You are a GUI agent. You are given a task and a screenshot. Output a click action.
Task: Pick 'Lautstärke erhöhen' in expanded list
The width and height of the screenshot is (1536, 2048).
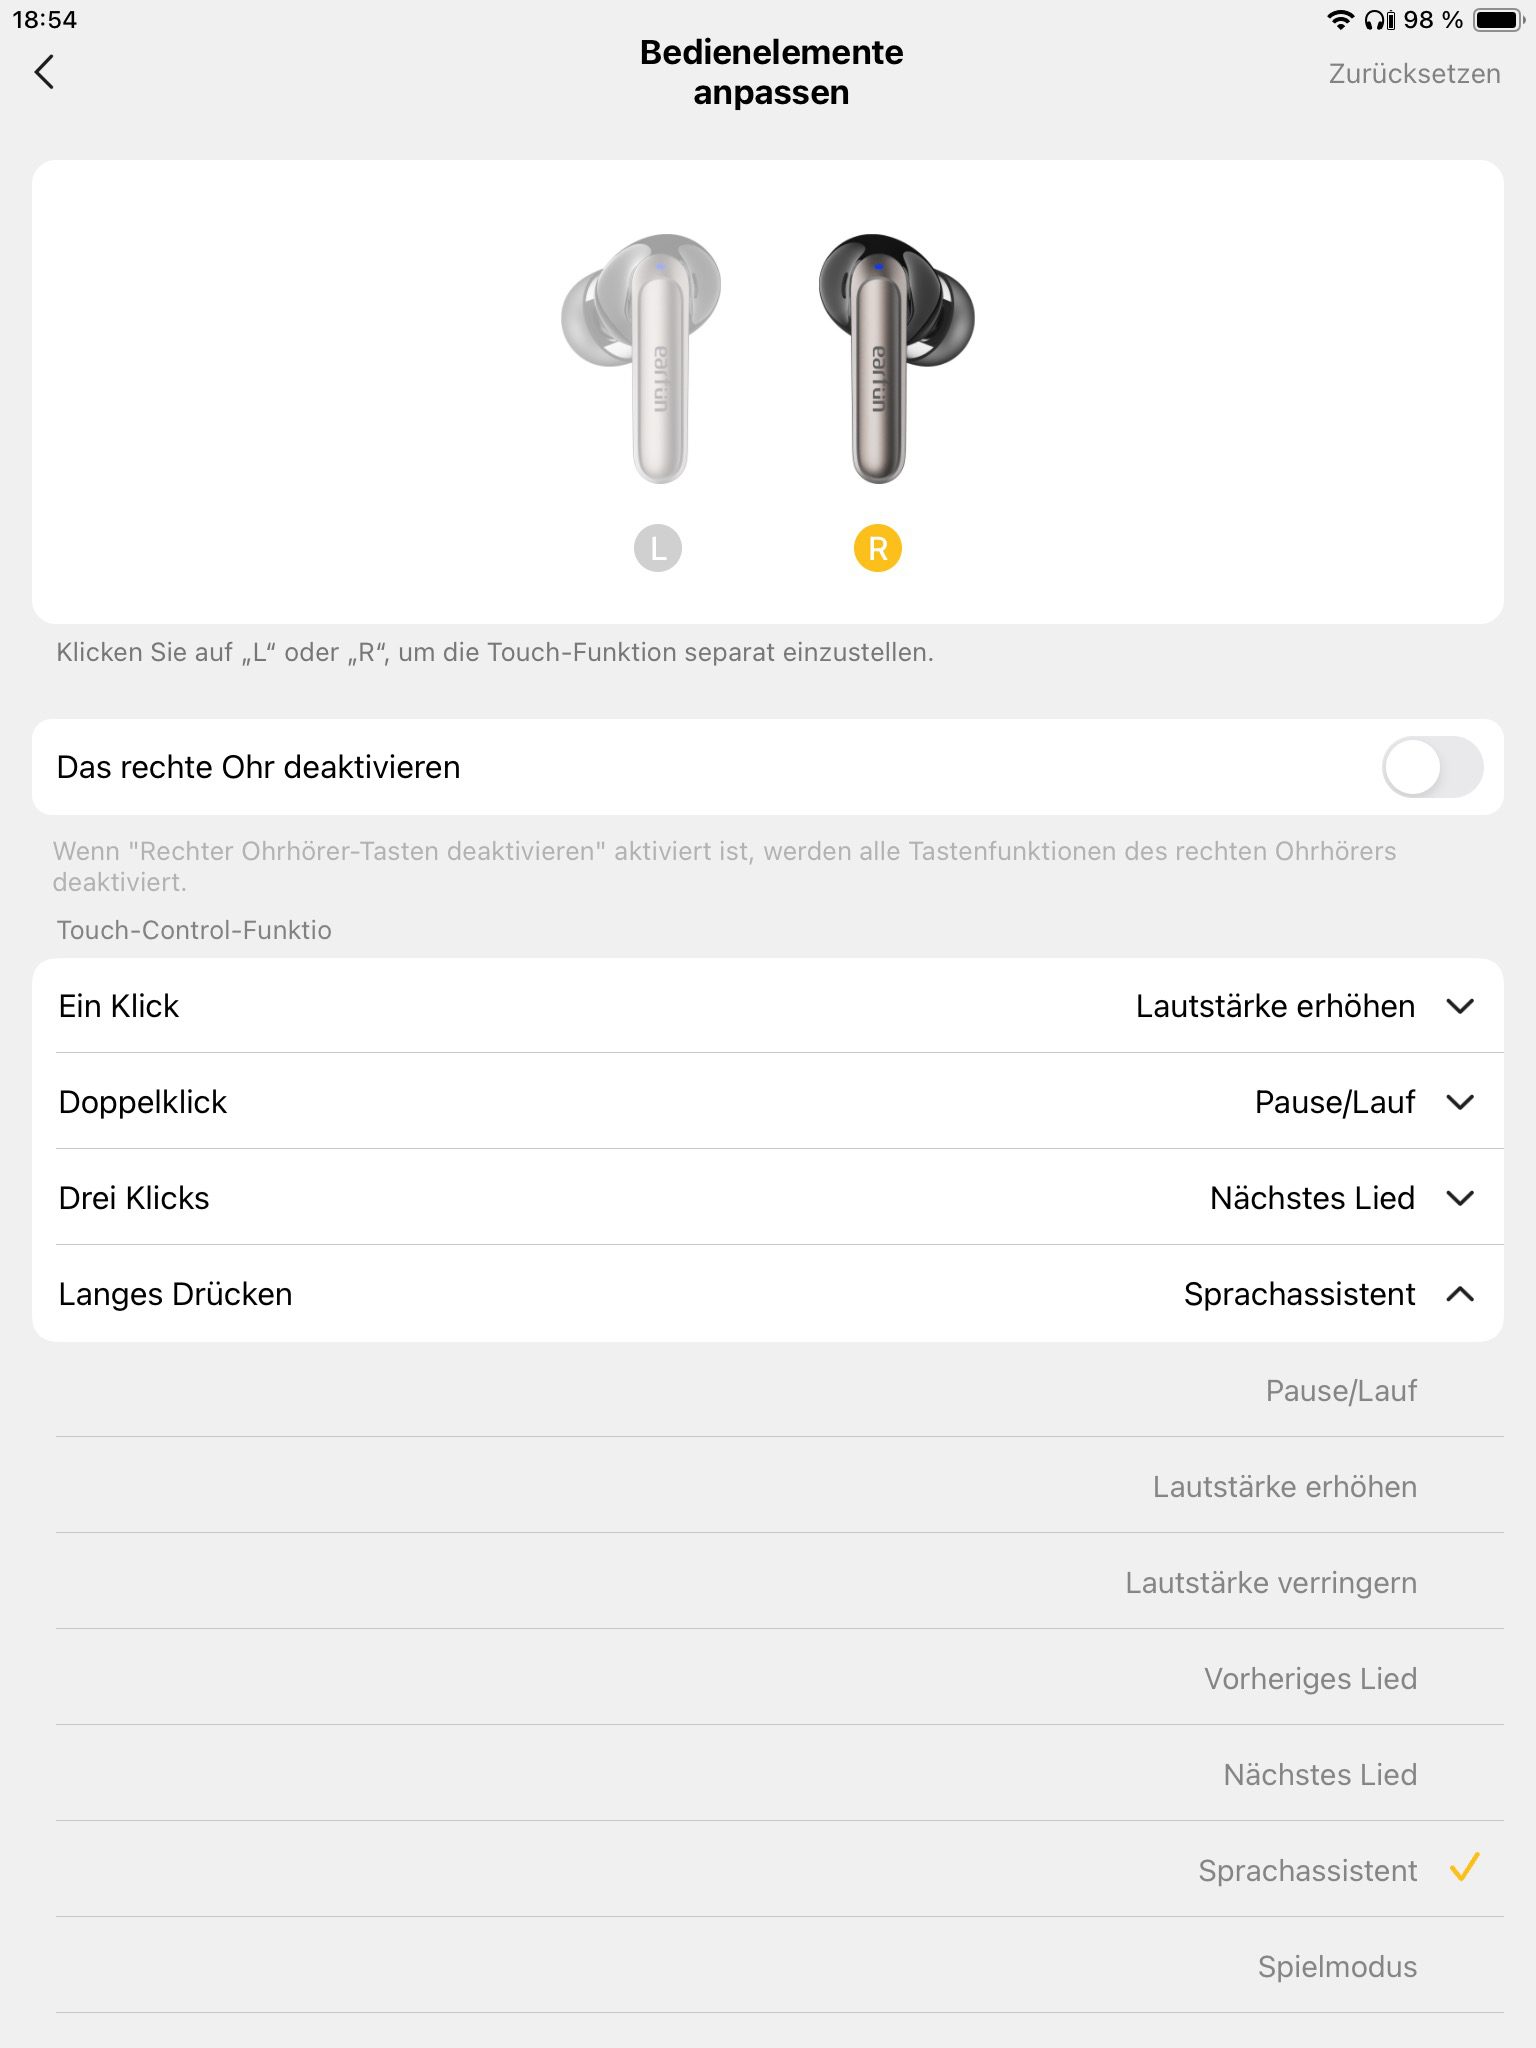(x=1285, y=1487)
